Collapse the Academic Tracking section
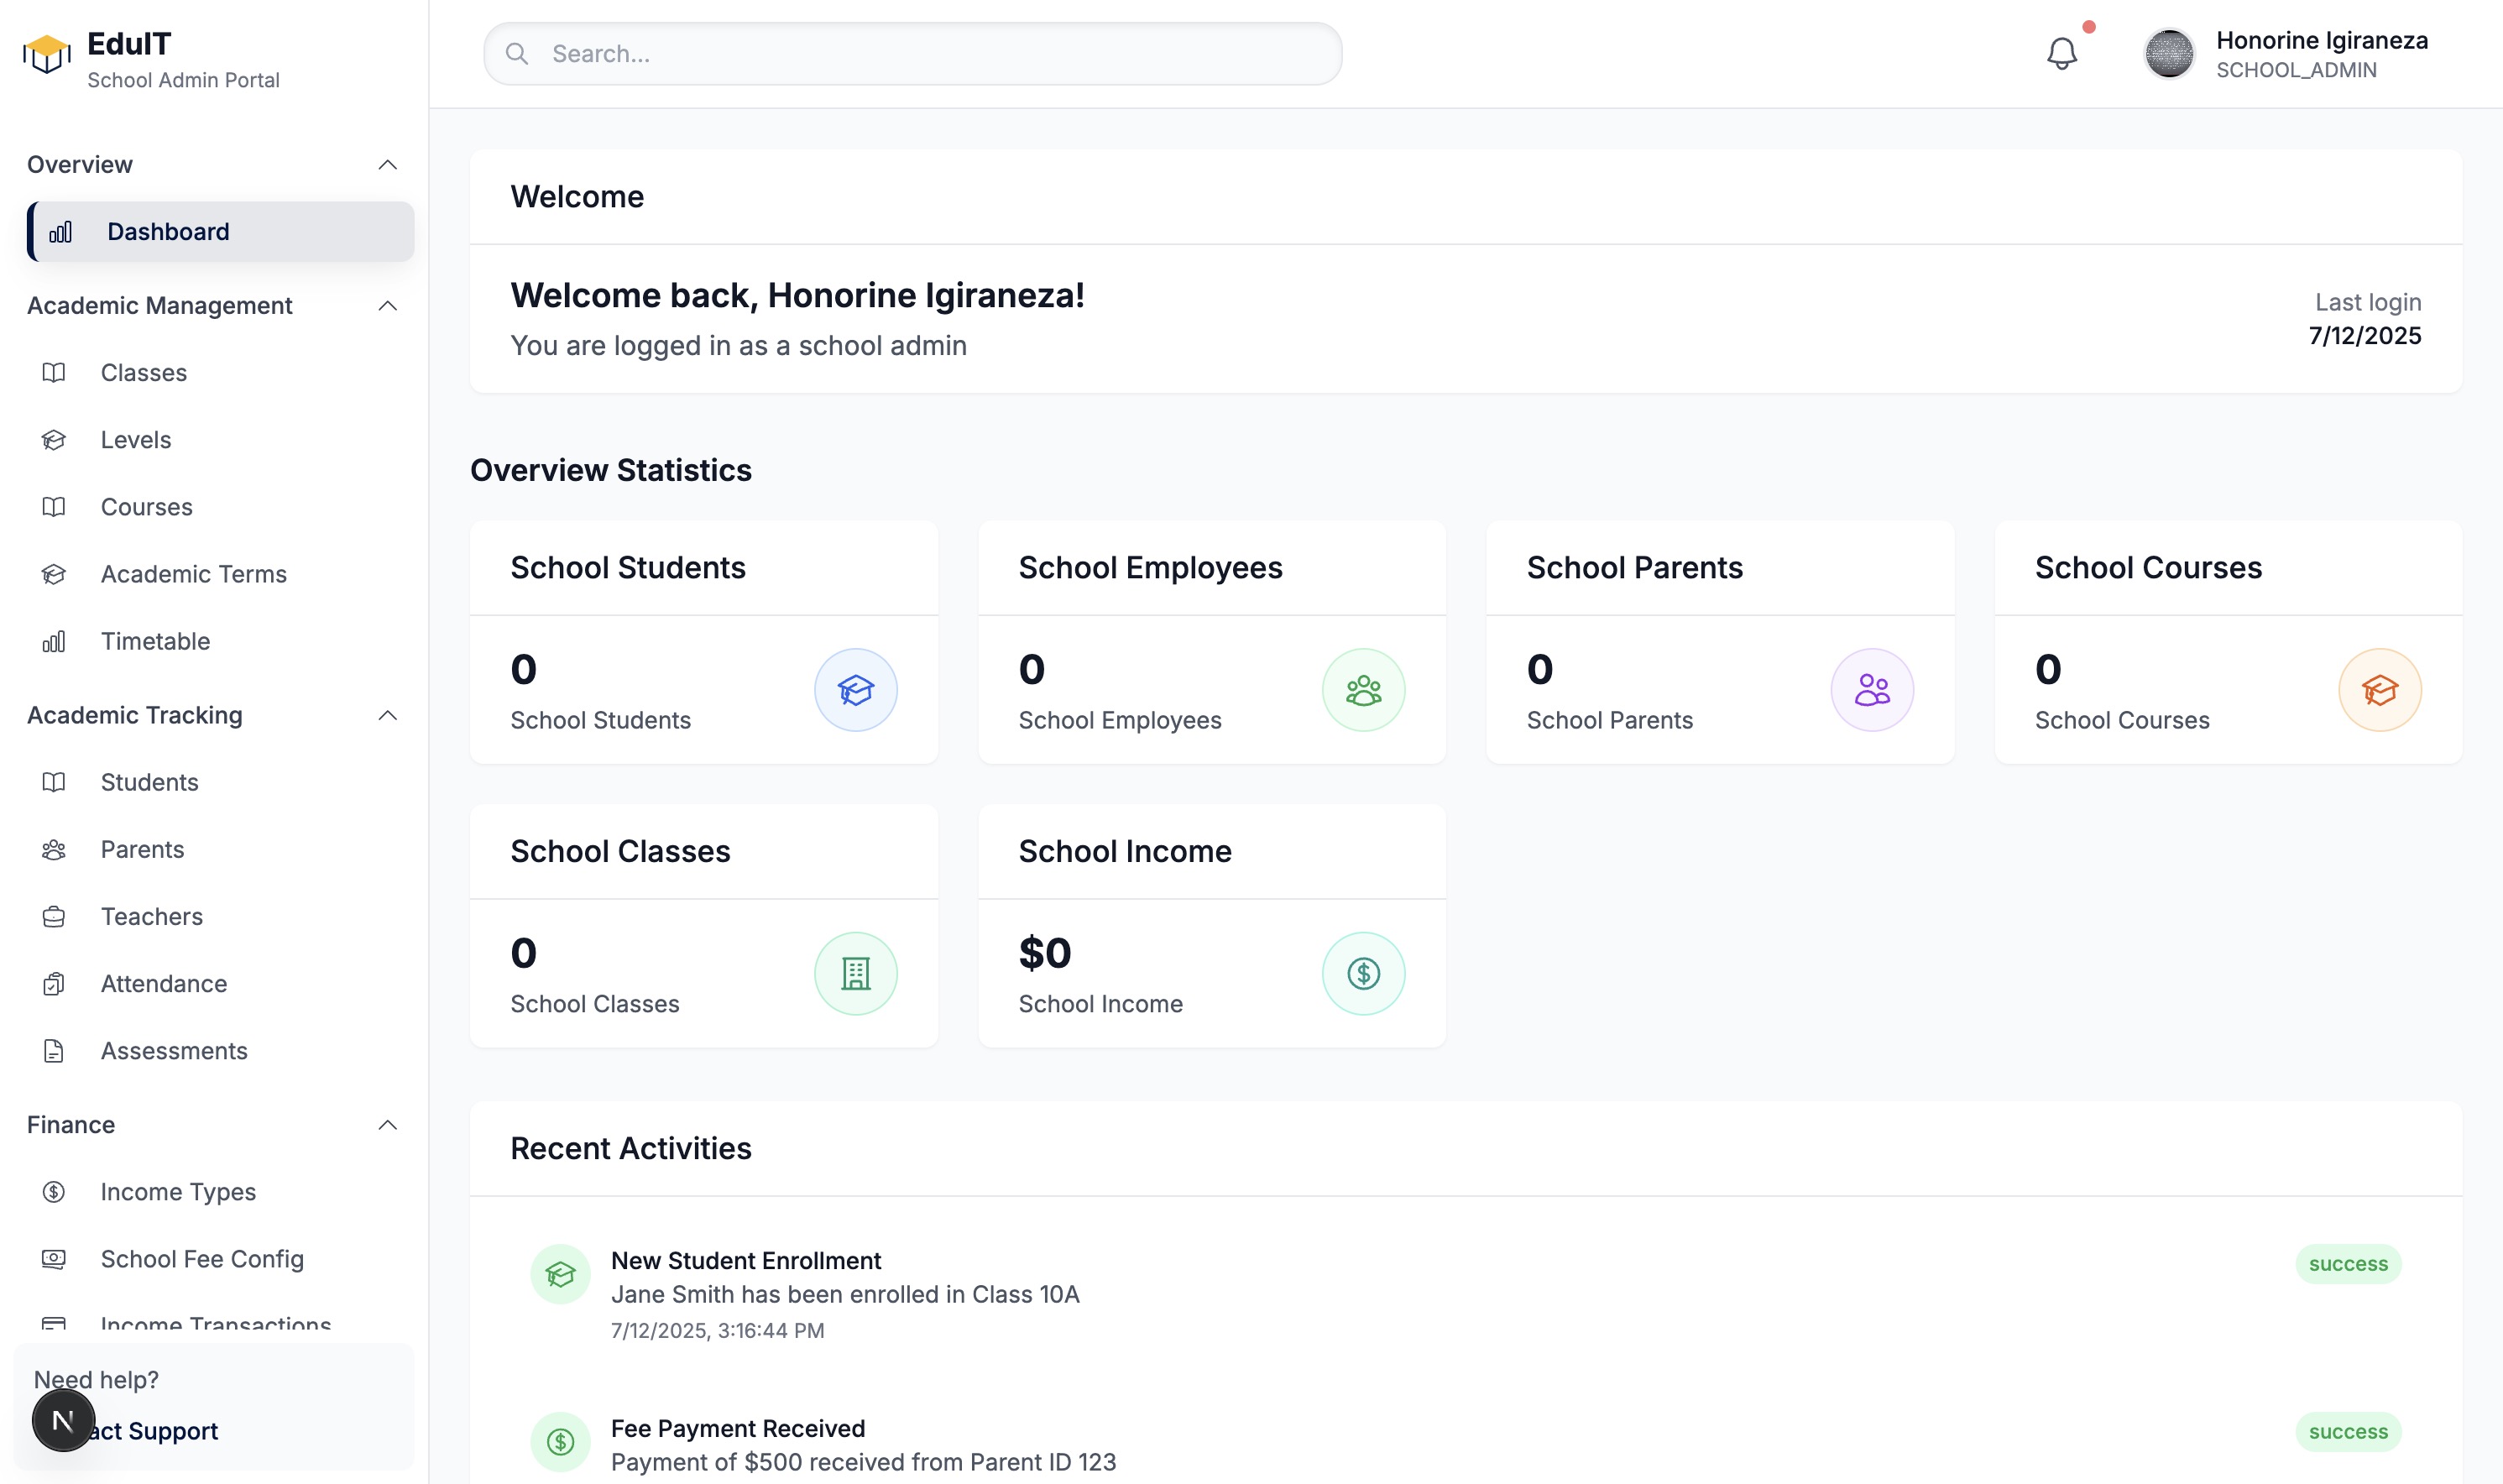Screen dimensions: 2503x1484 click(388, 716)
